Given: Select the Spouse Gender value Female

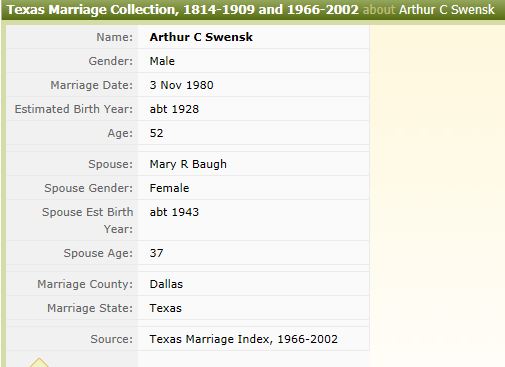Looking at the screenshot, I should (x=169, y=188).
